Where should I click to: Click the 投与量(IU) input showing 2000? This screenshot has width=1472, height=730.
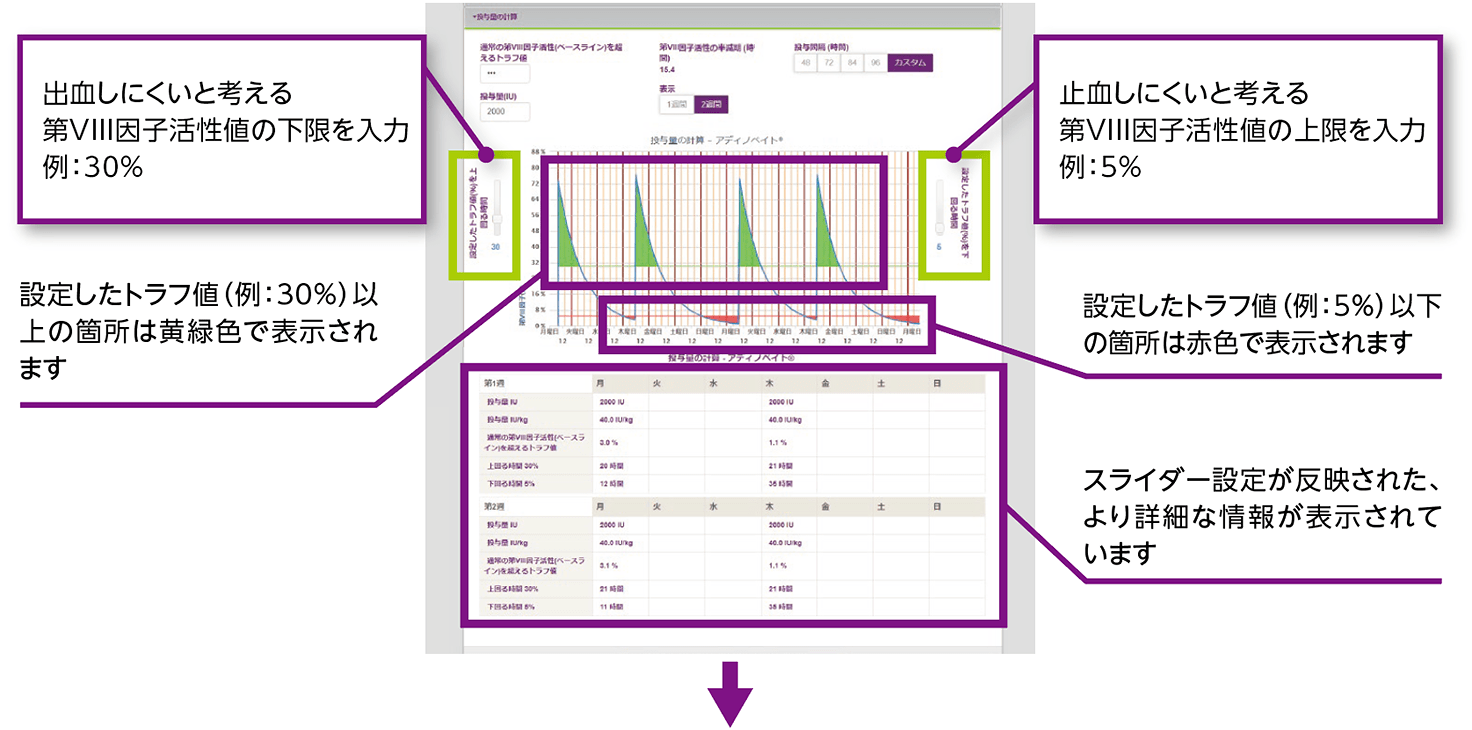(505, 112)
